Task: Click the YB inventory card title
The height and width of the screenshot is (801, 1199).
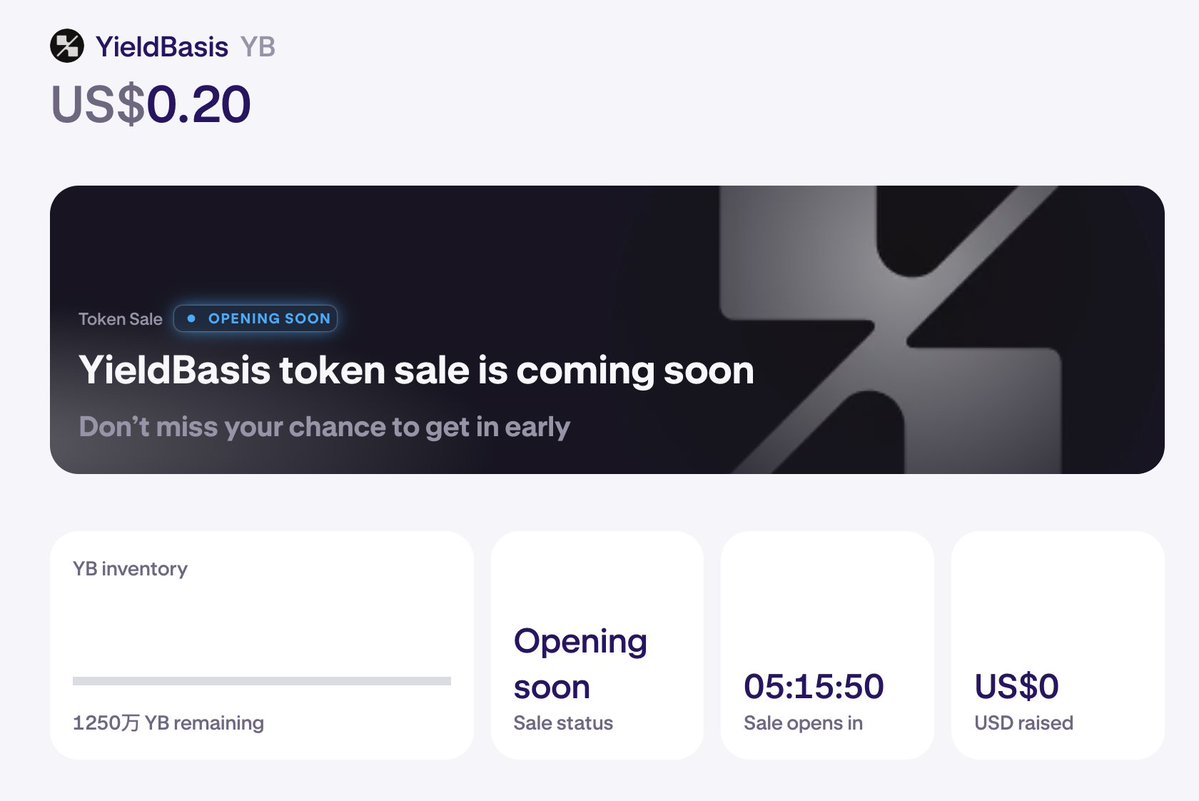Action: pyautogui.click(x=130, y=569)
